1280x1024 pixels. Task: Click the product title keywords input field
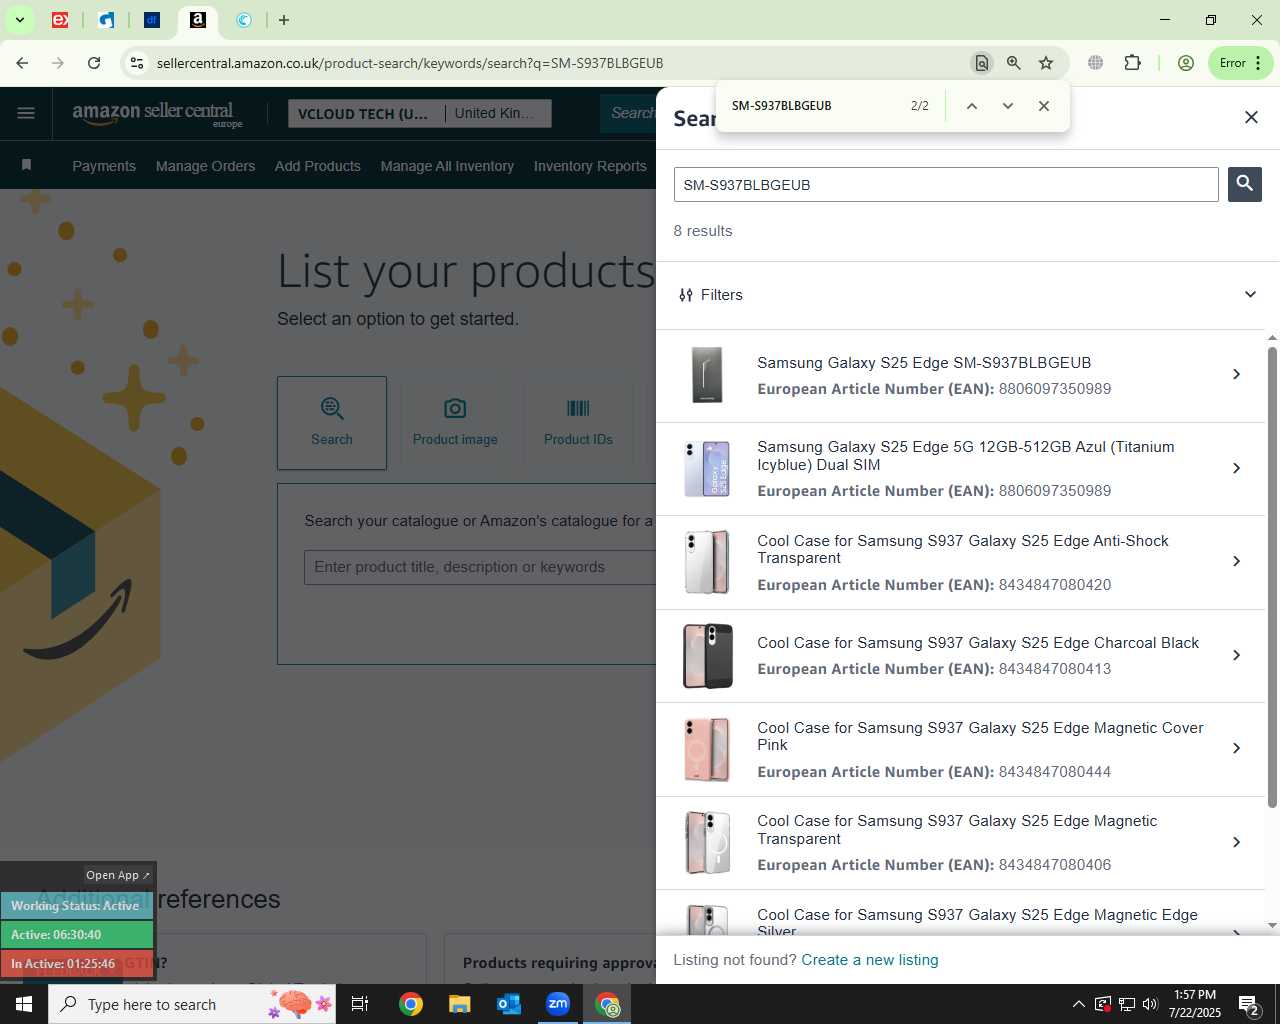[x=480, y=567]
